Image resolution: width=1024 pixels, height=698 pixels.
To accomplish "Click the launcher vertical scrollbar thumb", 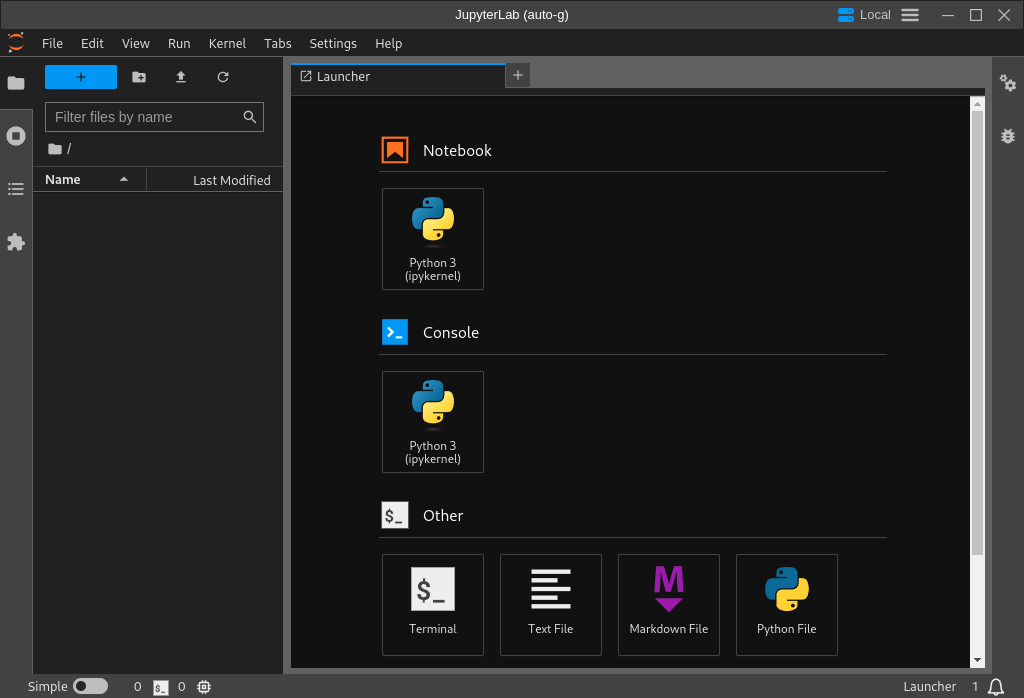I will coord(978,333).
